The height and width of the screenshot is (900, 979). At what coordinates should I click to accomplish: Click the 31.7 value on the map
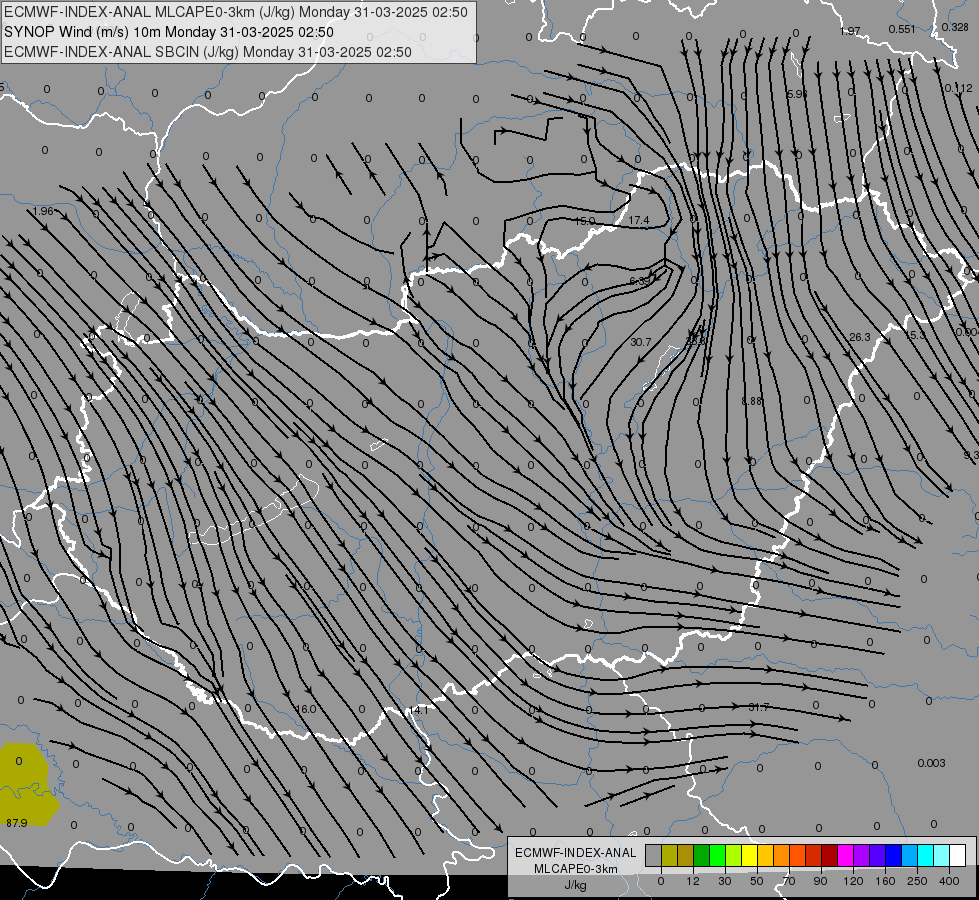759,707
